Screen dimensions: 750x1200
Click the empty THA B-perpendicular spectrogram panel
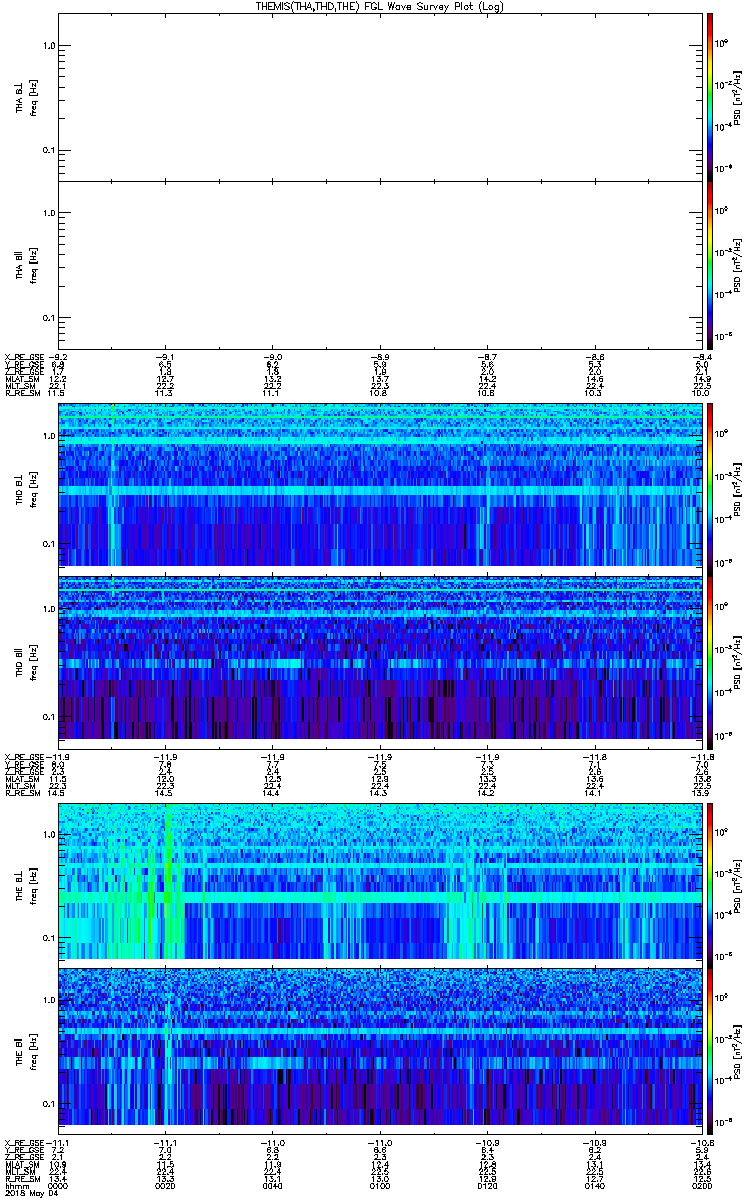(379, 97)
